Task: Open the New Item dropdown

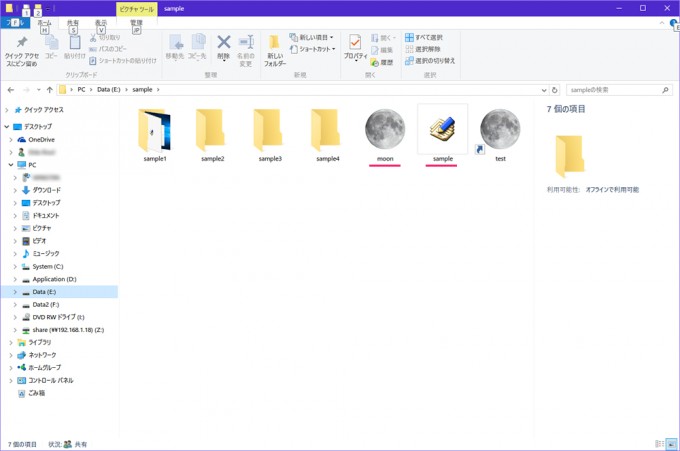Action: click(312, 37)
